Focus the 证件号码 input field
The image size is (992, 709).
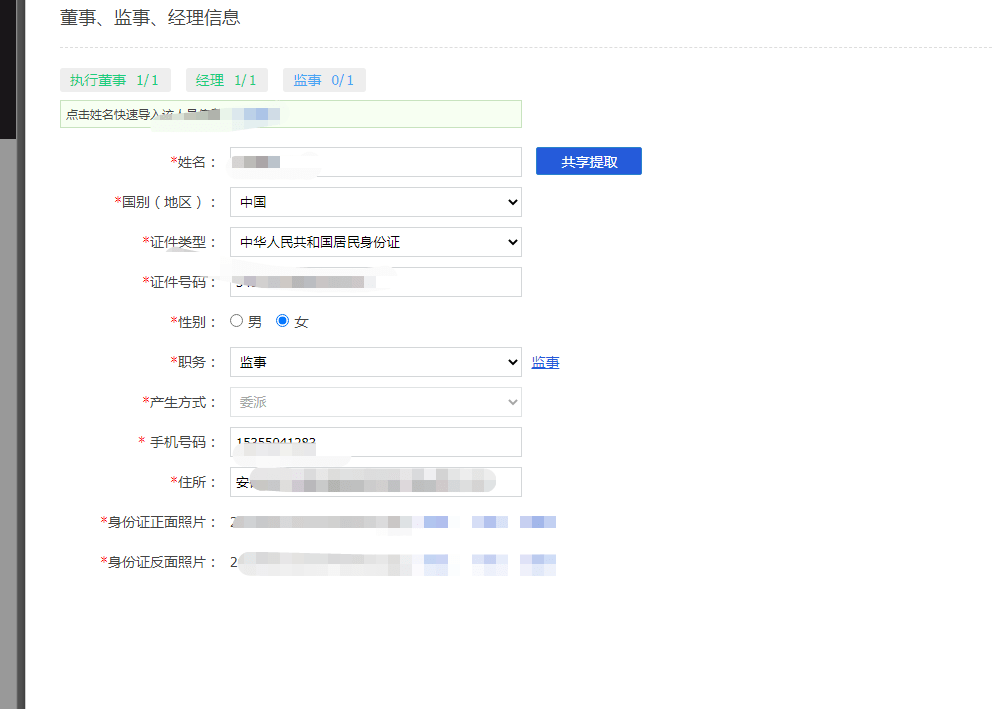376,281
